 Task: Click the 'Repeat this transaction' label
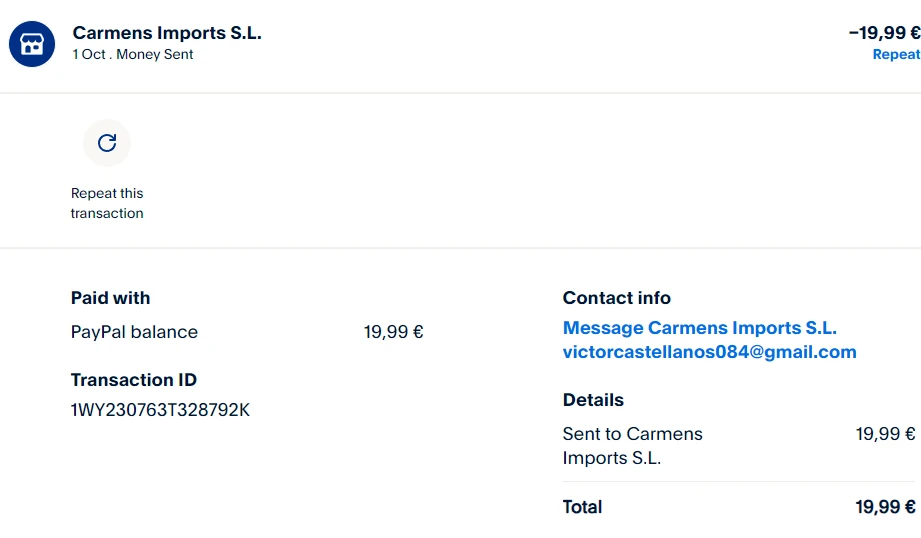[x=107, y=203]
